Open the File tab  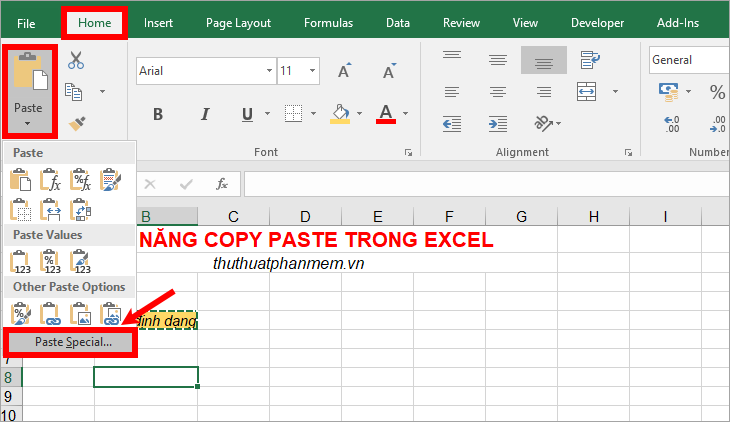pos(26,23)
